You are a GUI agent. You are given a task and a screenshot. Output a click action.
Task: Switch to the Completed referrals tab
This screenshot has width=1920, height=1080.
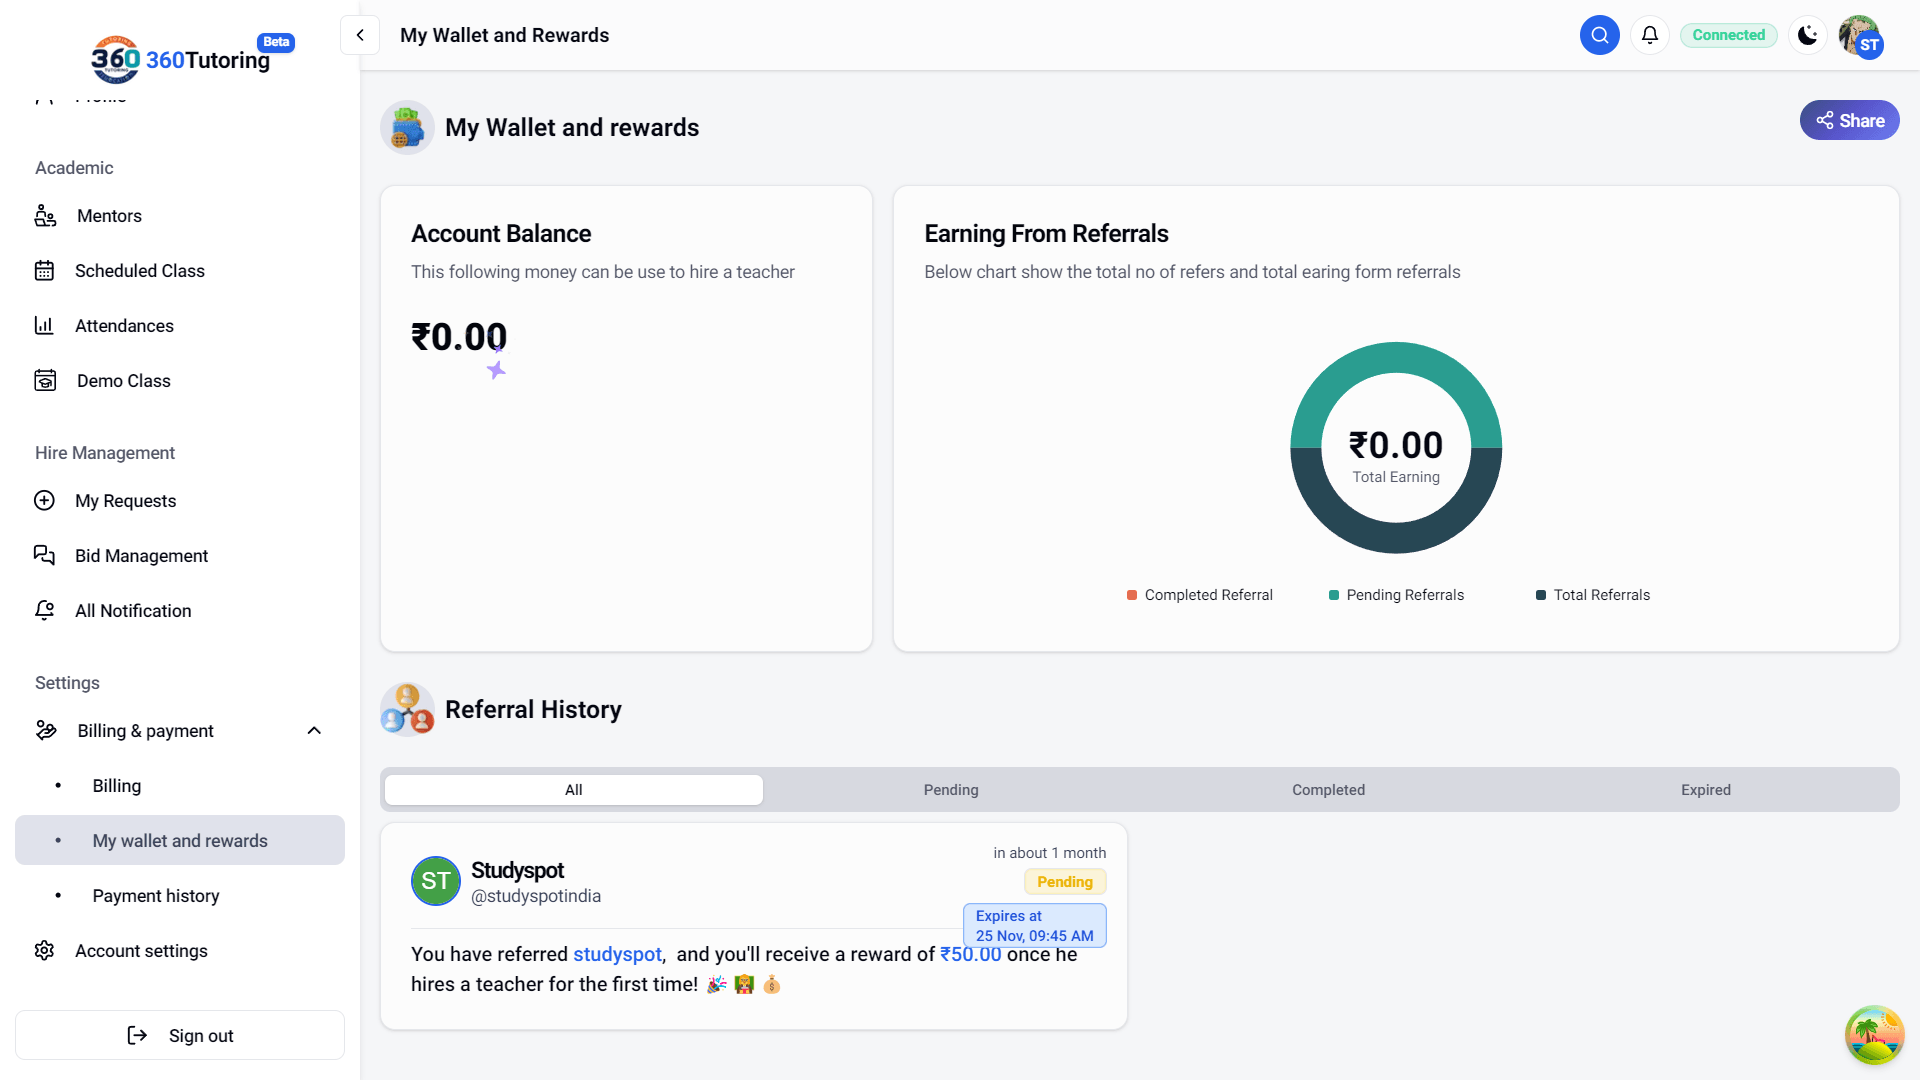click(1328, 790)
